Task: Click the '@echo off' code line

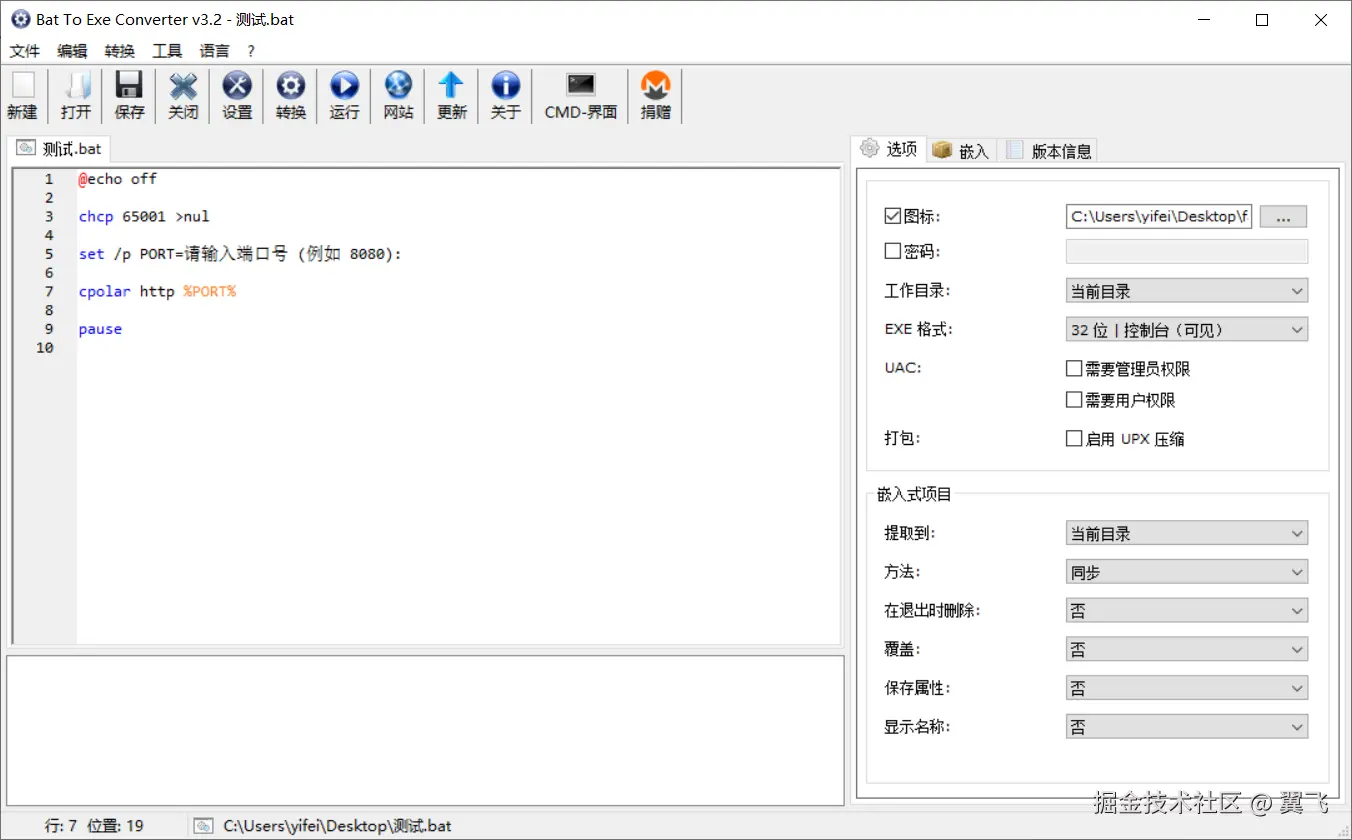Action: pos(118,179)
